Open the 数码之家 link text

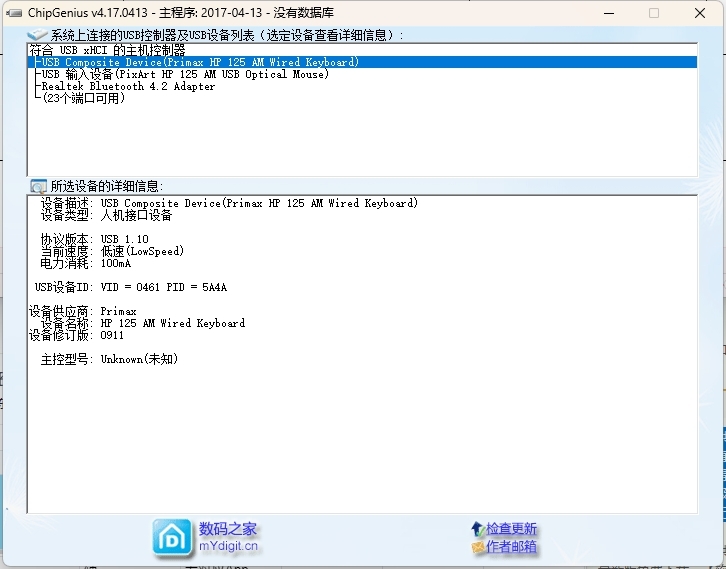(227, 529)
